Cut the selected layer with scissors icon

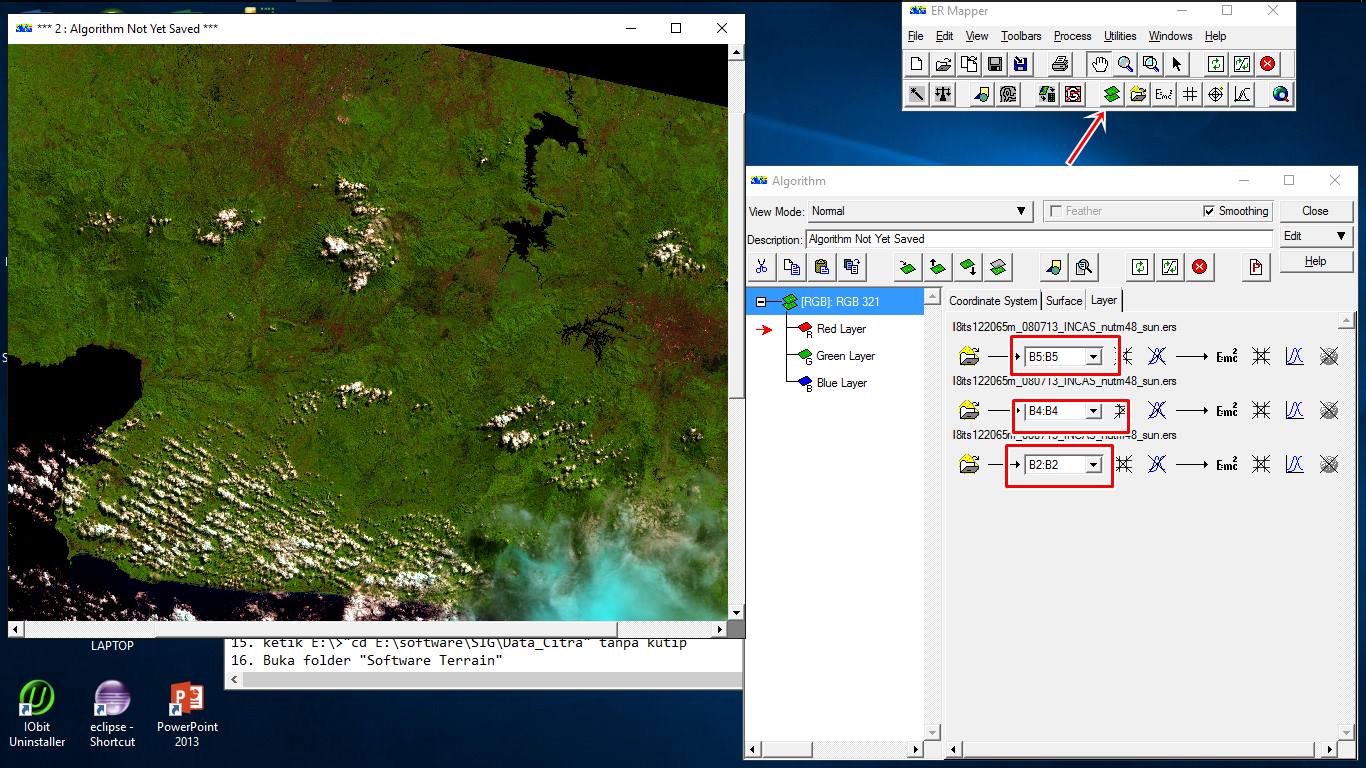point(761,266)
